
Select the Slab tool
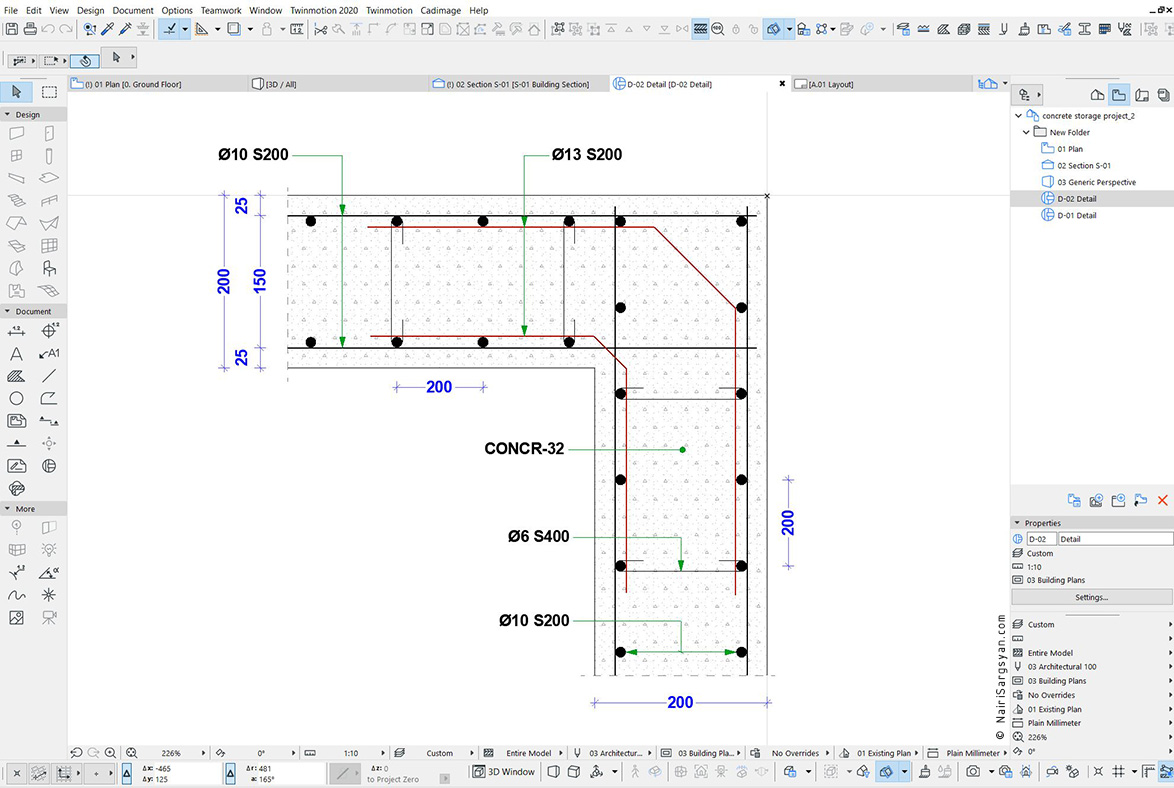[49, 178]
